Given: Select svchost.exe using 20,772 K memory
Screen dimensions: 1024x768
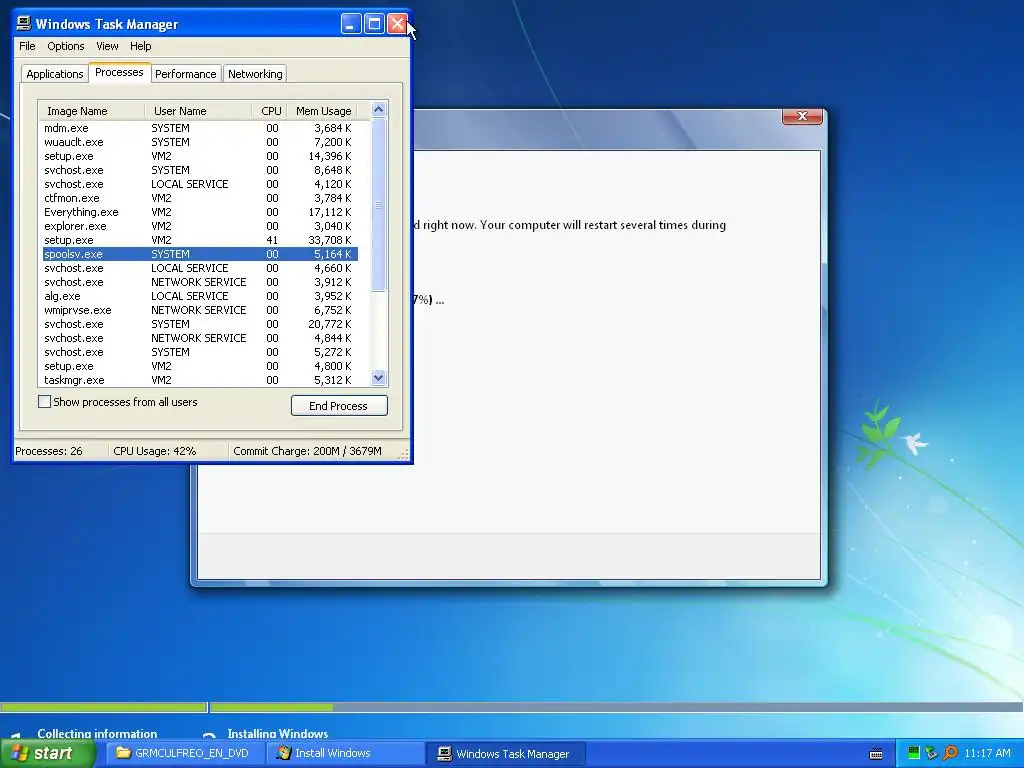Looking at the screenshot, I should click(200, 324).
